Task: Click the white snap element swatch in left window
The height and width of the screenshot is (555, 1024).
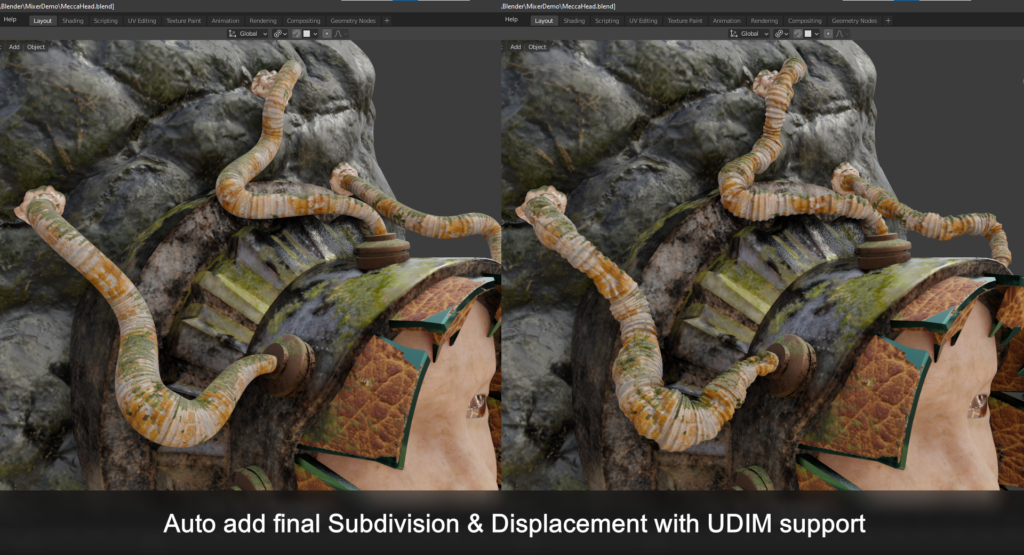Action: 306,34
